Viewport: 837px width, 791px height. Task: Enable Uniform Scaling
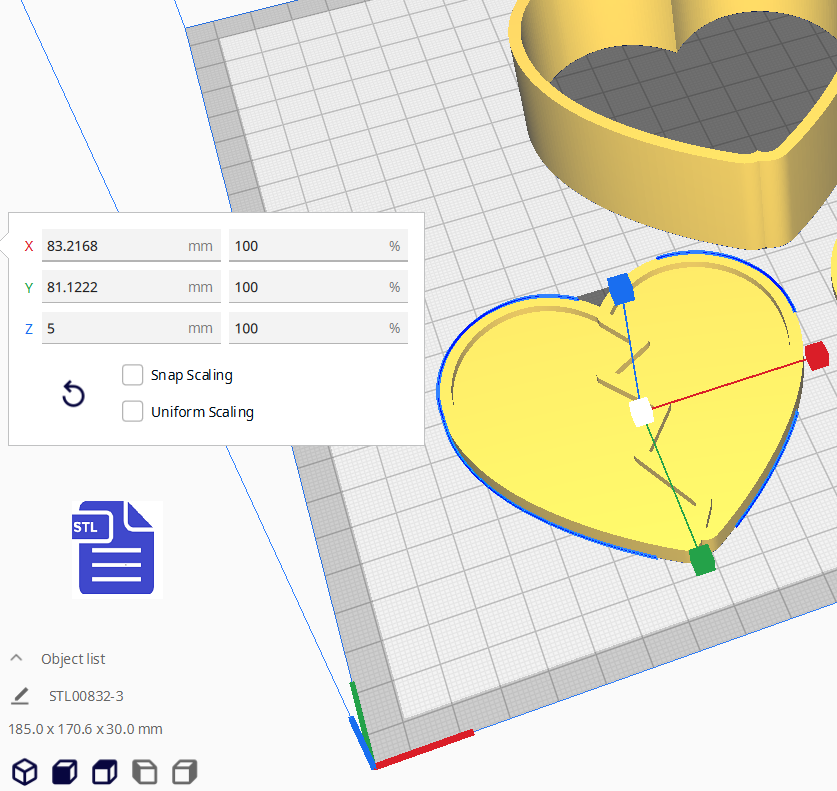pos(132,411)
